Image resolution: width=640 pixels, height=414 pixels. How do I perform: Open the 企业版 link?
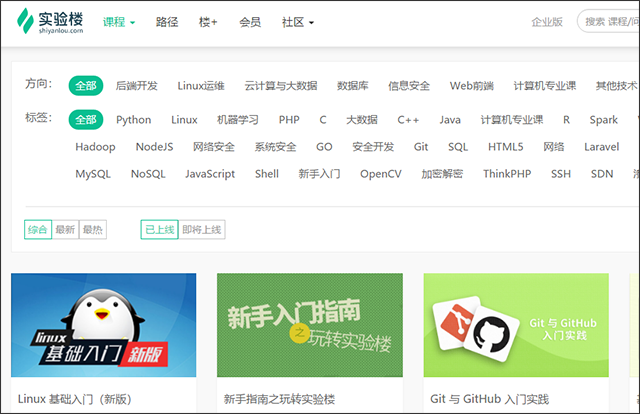point(547,22)
